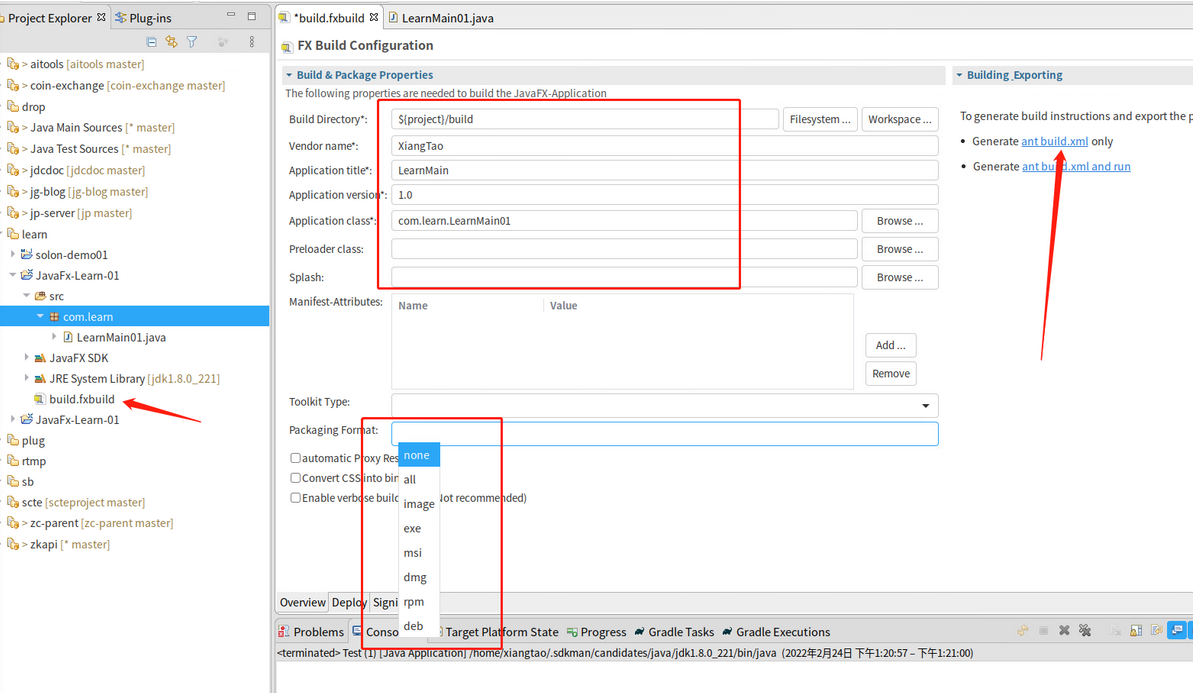1193x693 pixels.
Task: Select 'none' packaging format option
Action: coord(418,455)
